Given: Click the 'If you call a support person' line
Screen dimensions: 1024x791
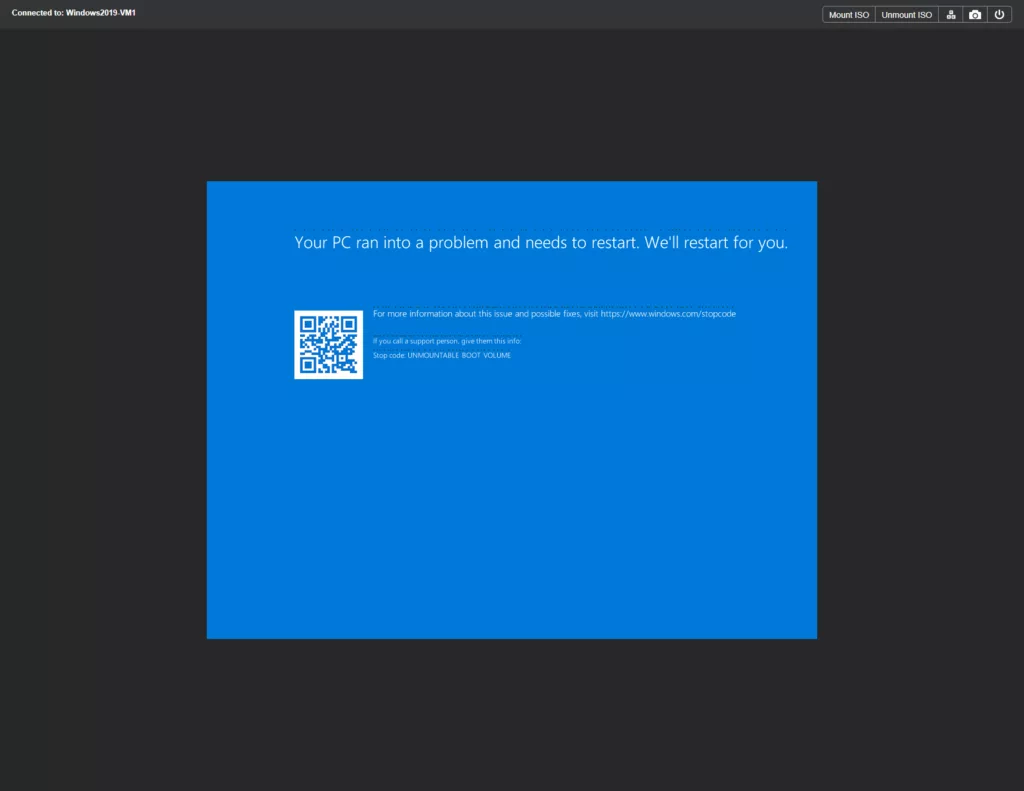Looking at the screenshot, I should 446,341.
